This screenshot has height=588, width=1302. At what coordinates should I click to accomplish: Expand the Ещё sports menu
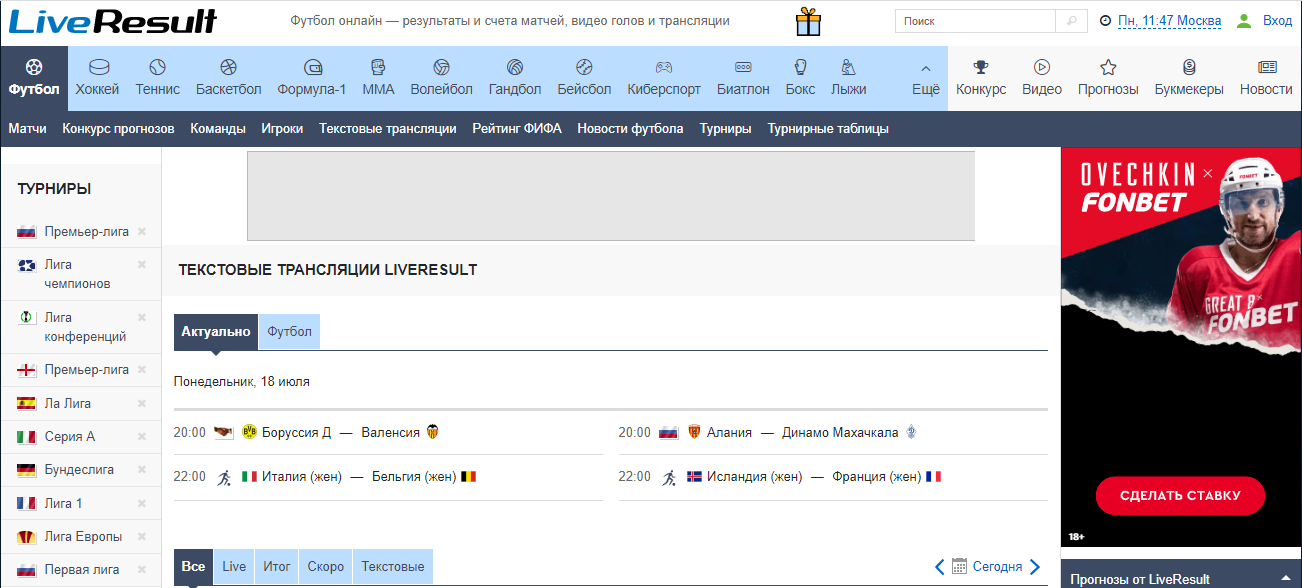(926, 78)
